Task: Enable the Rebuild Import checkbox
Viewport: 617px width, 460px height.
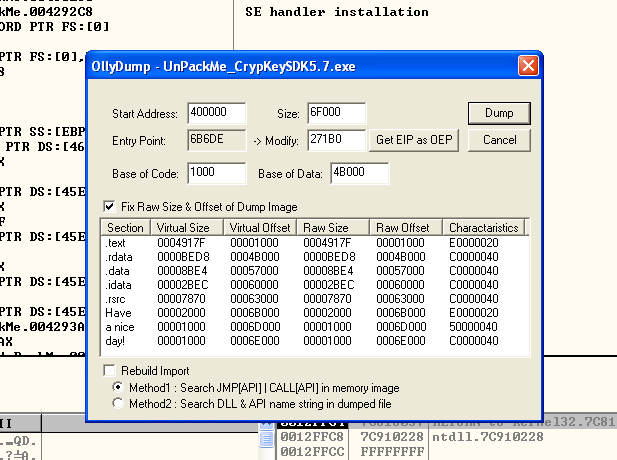Action: click(109, 371)
